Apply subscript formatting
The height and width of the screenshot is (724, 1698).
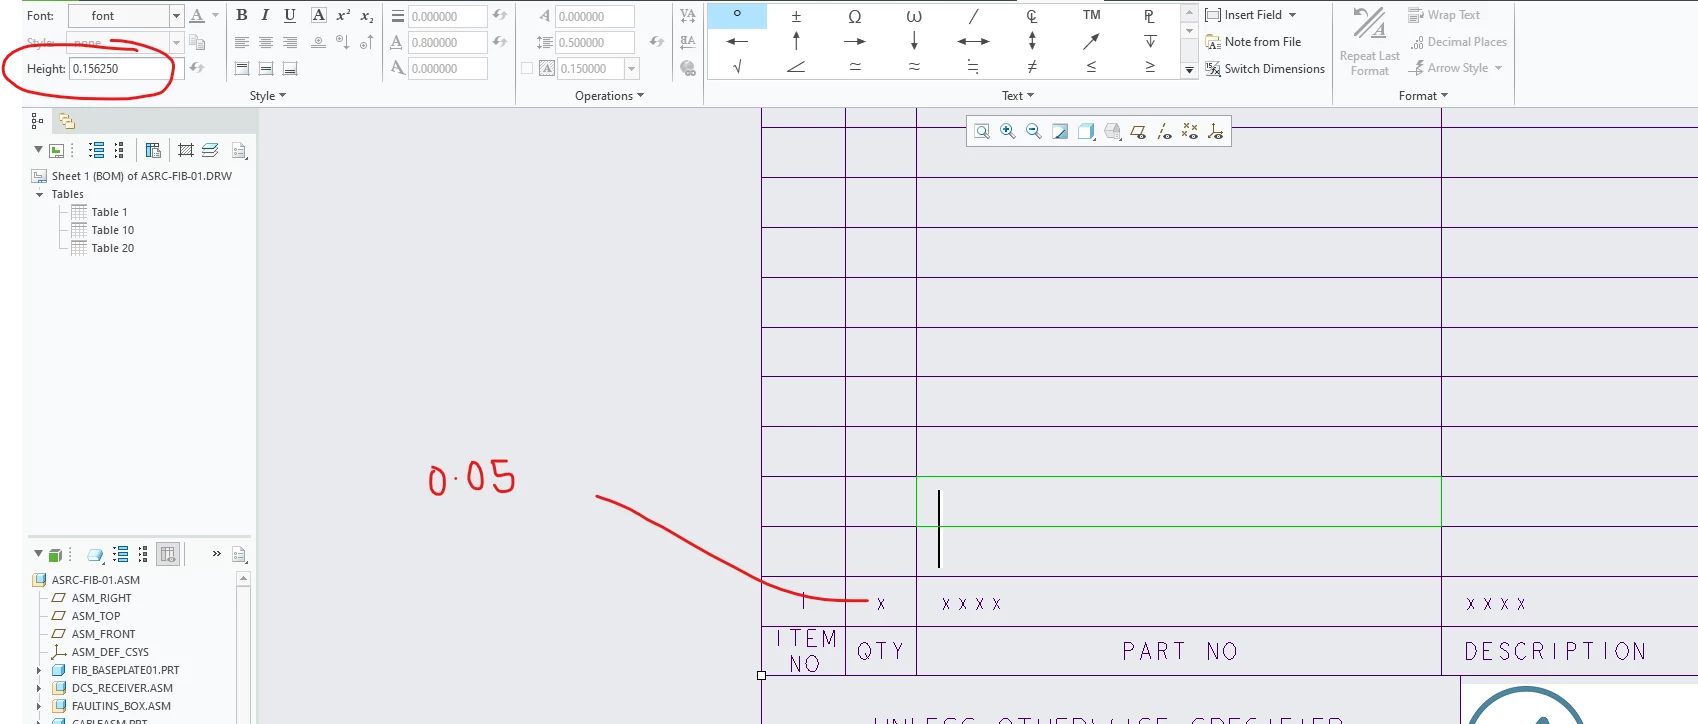pos(367,15)
